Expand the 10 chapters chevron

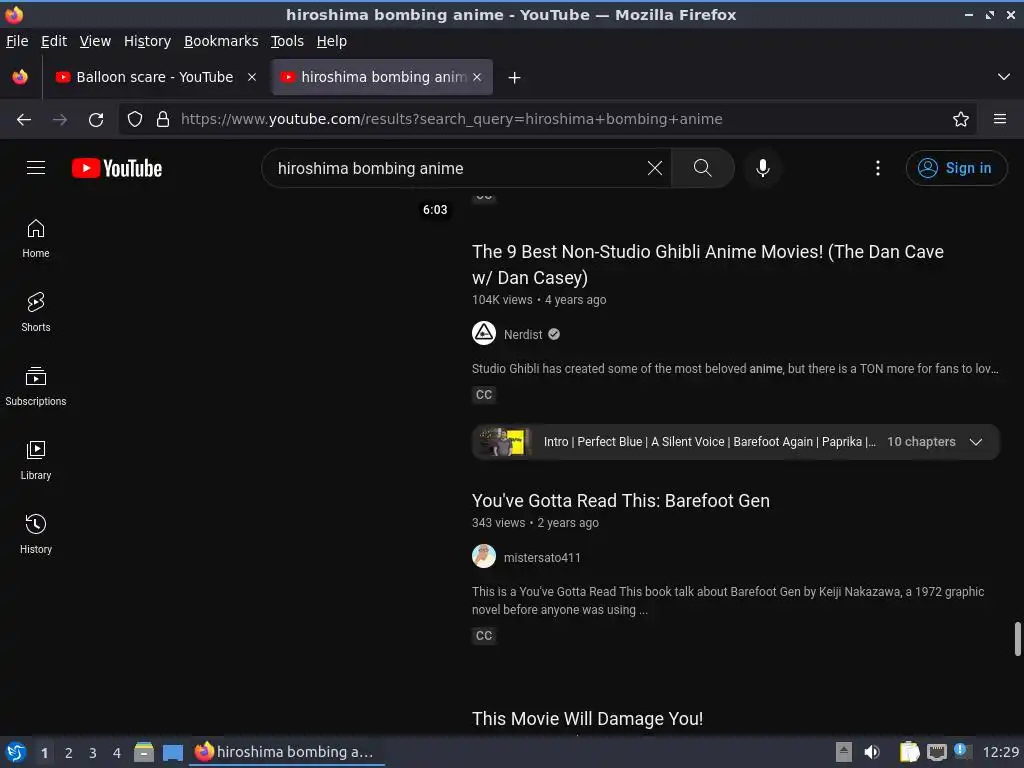point(976,442)
